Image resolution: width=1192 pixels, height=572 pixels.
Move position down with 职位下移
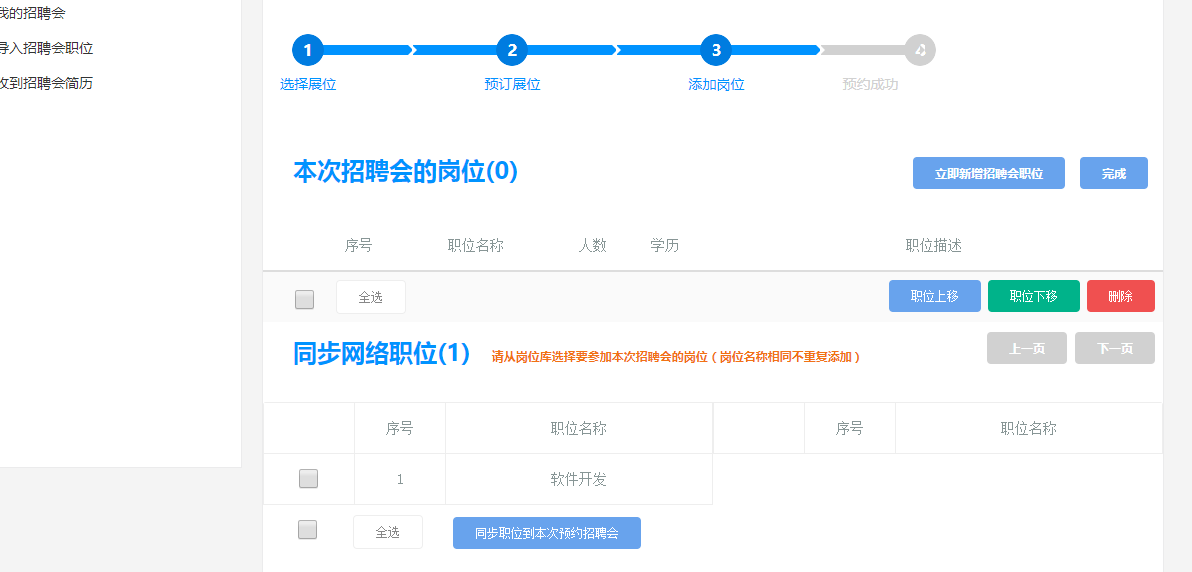point(1033,296)
